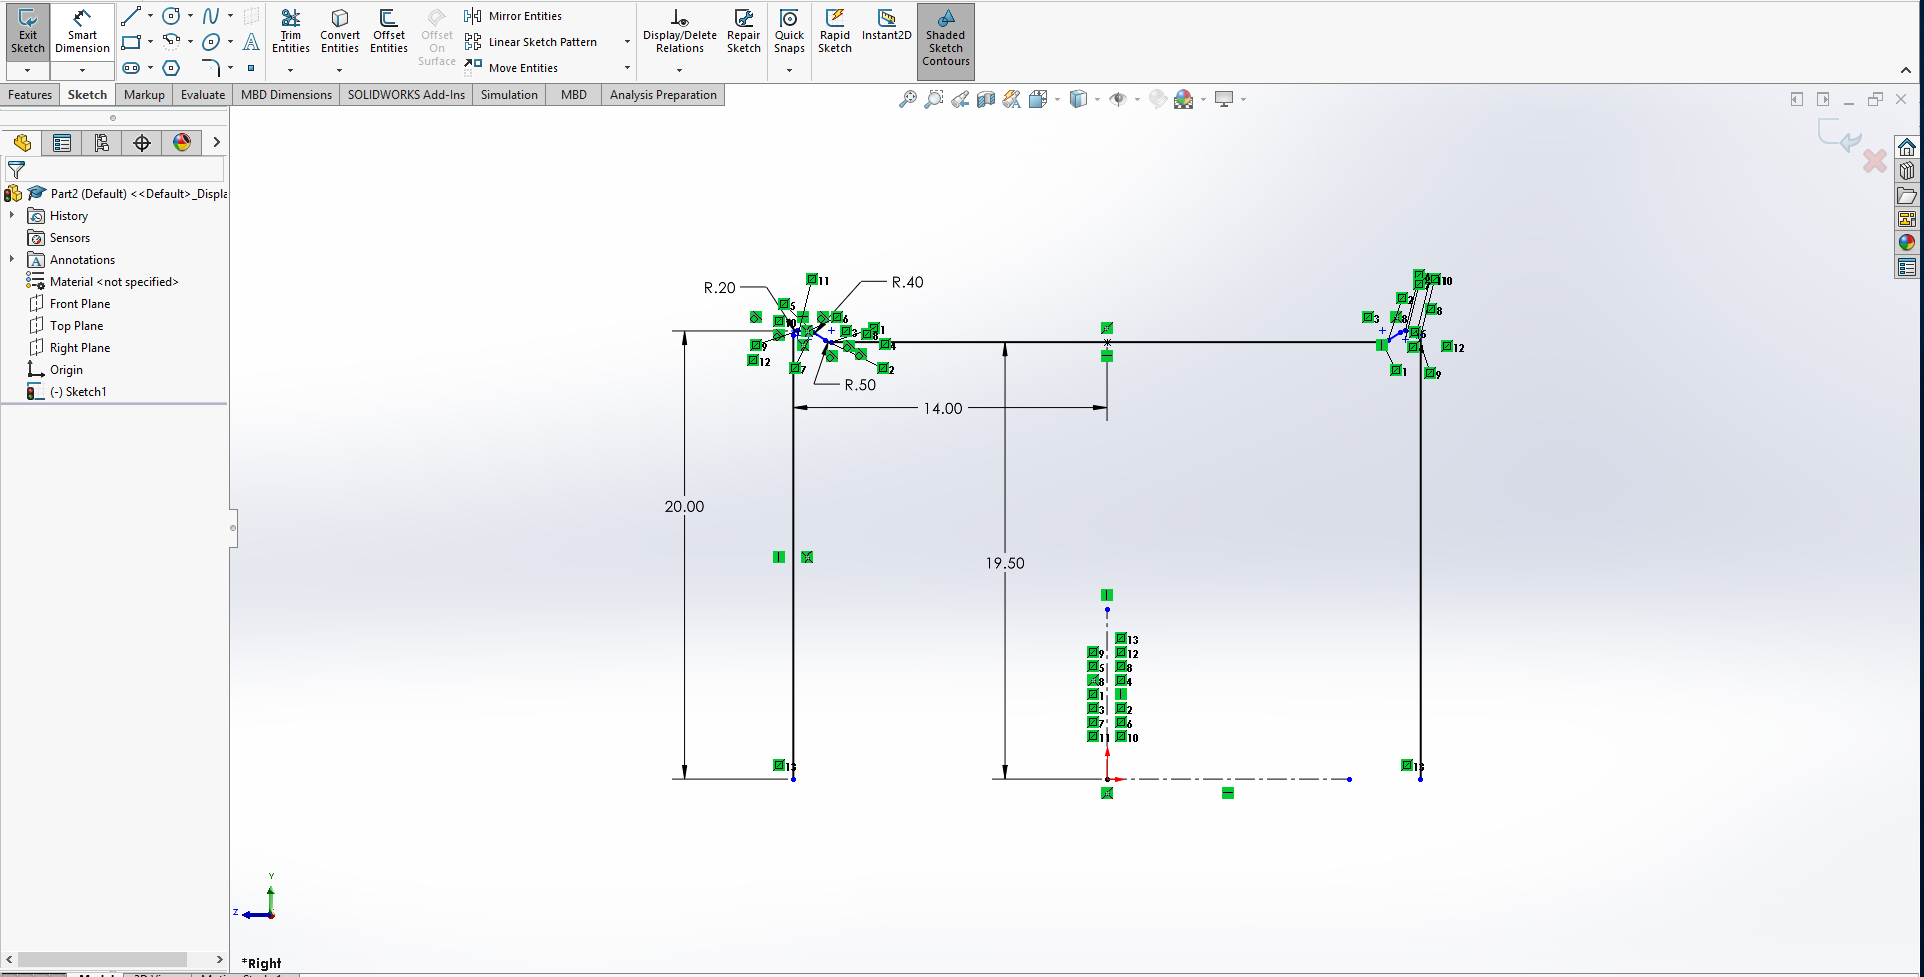Select the Top Plane
The image size is (1924, 977).
77,326
